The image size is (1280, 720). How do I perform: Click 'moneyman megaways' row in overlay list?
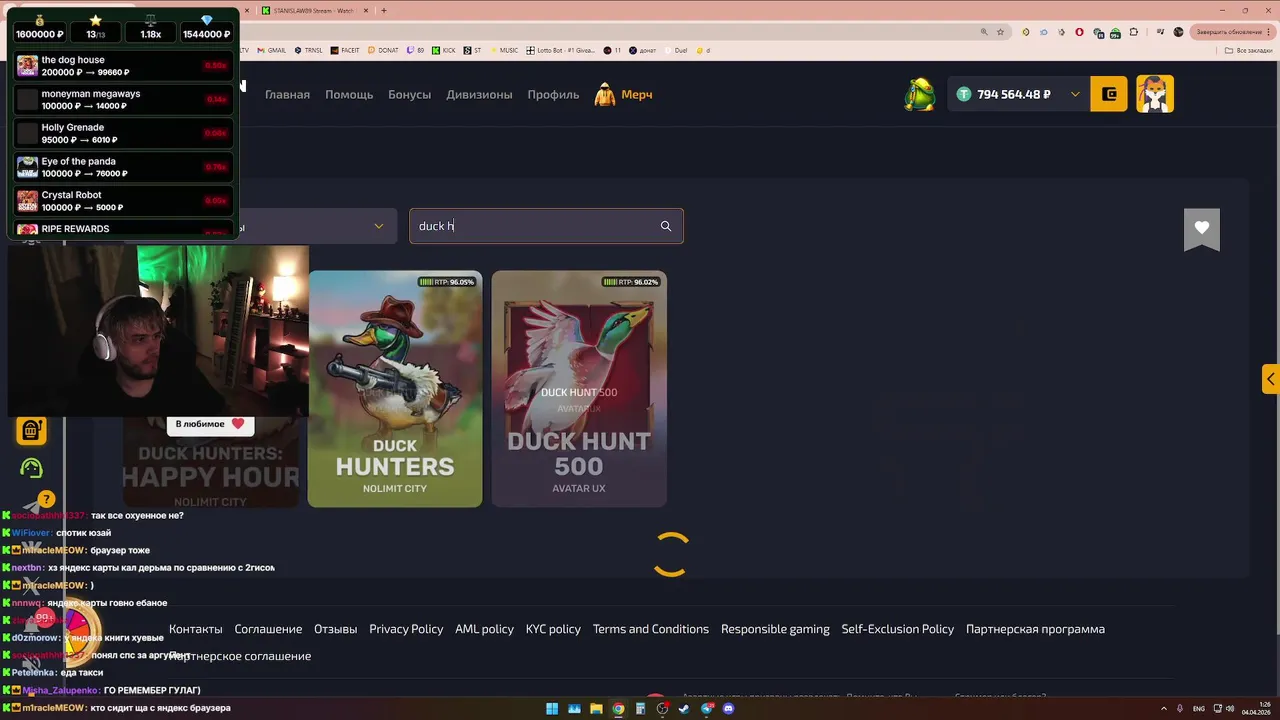[x=123, y=100]
